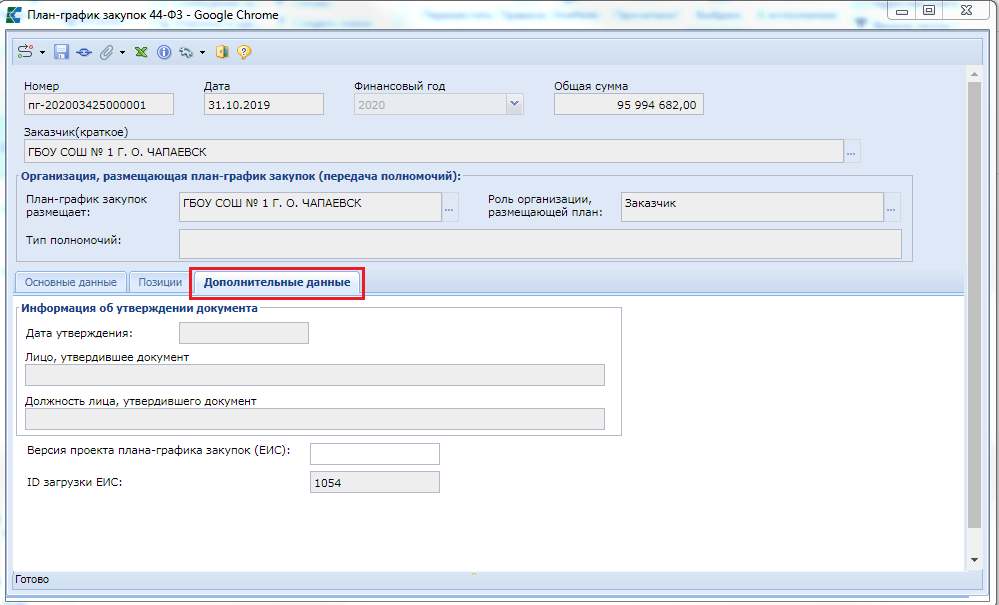999x605 pixels.
Task: Export to Excel using the green X icon
Action: (142, 52)
